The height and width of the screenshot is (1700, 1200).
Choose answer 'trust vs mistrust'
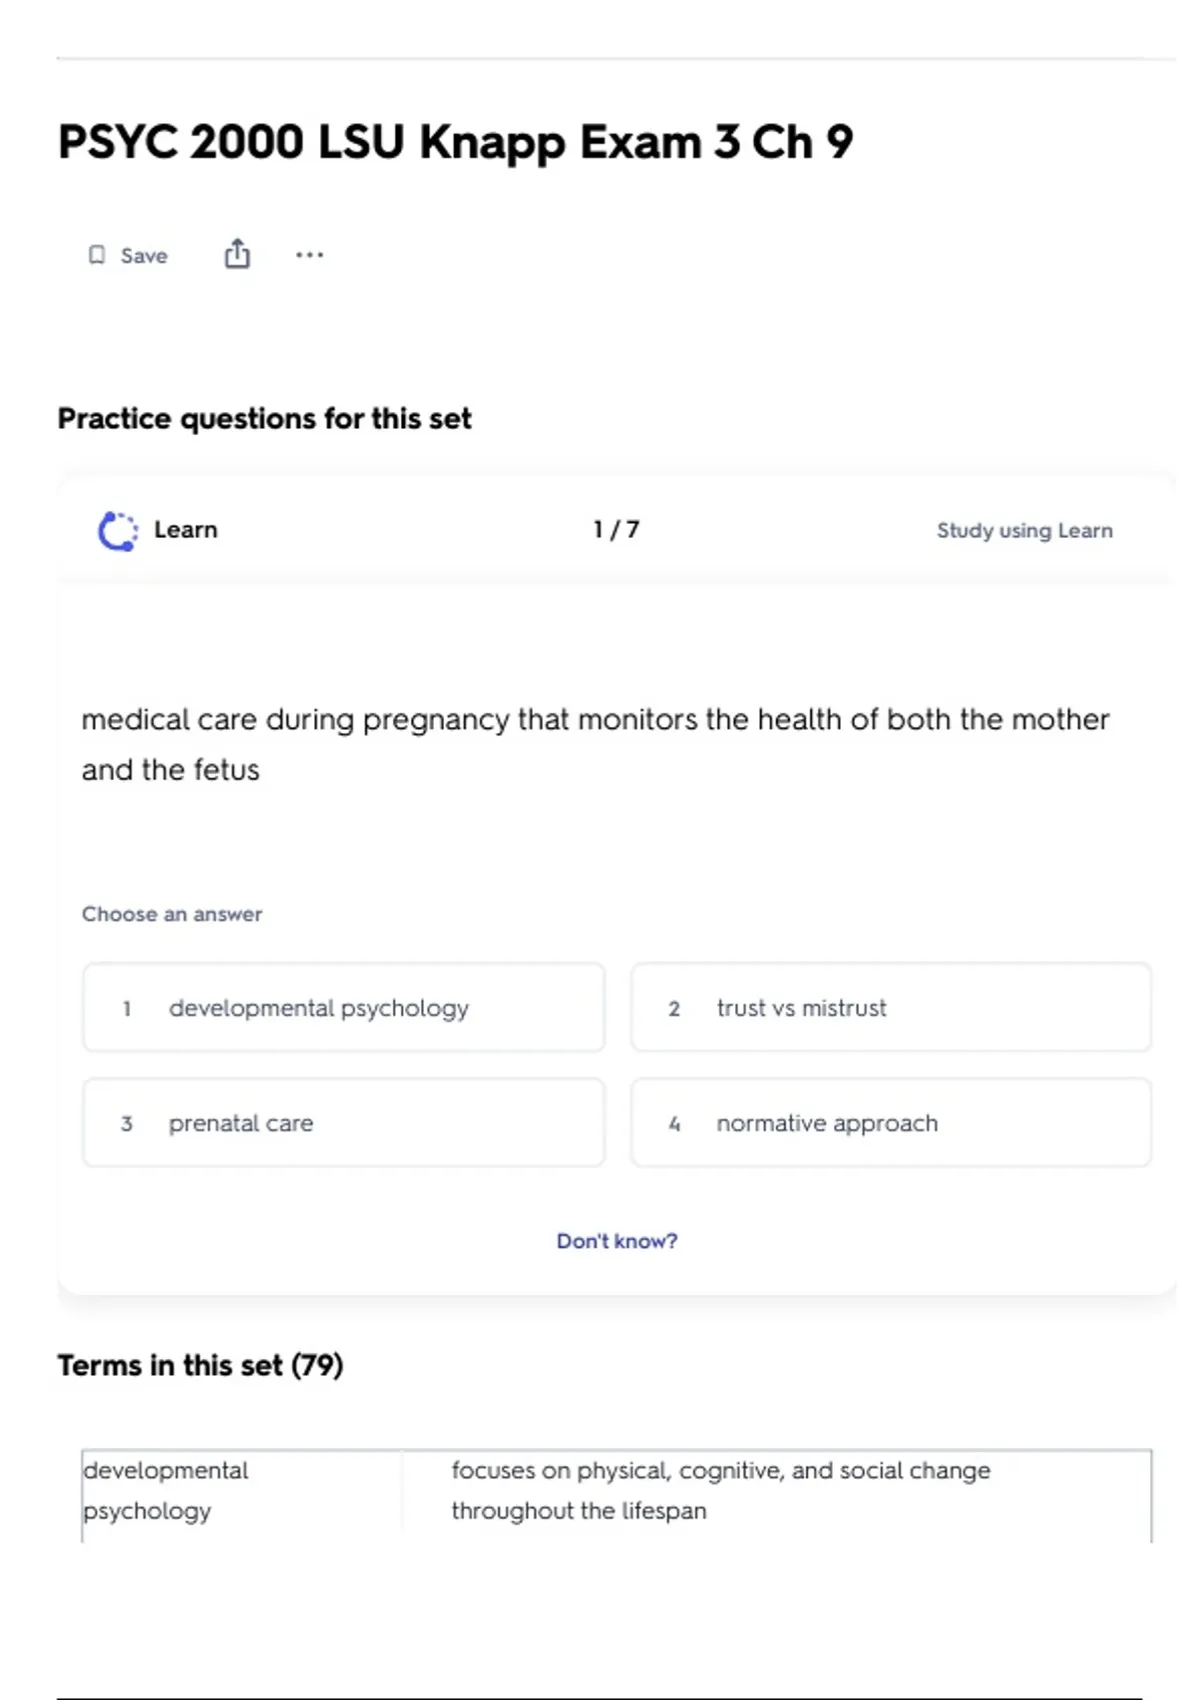pos(890,1008)
